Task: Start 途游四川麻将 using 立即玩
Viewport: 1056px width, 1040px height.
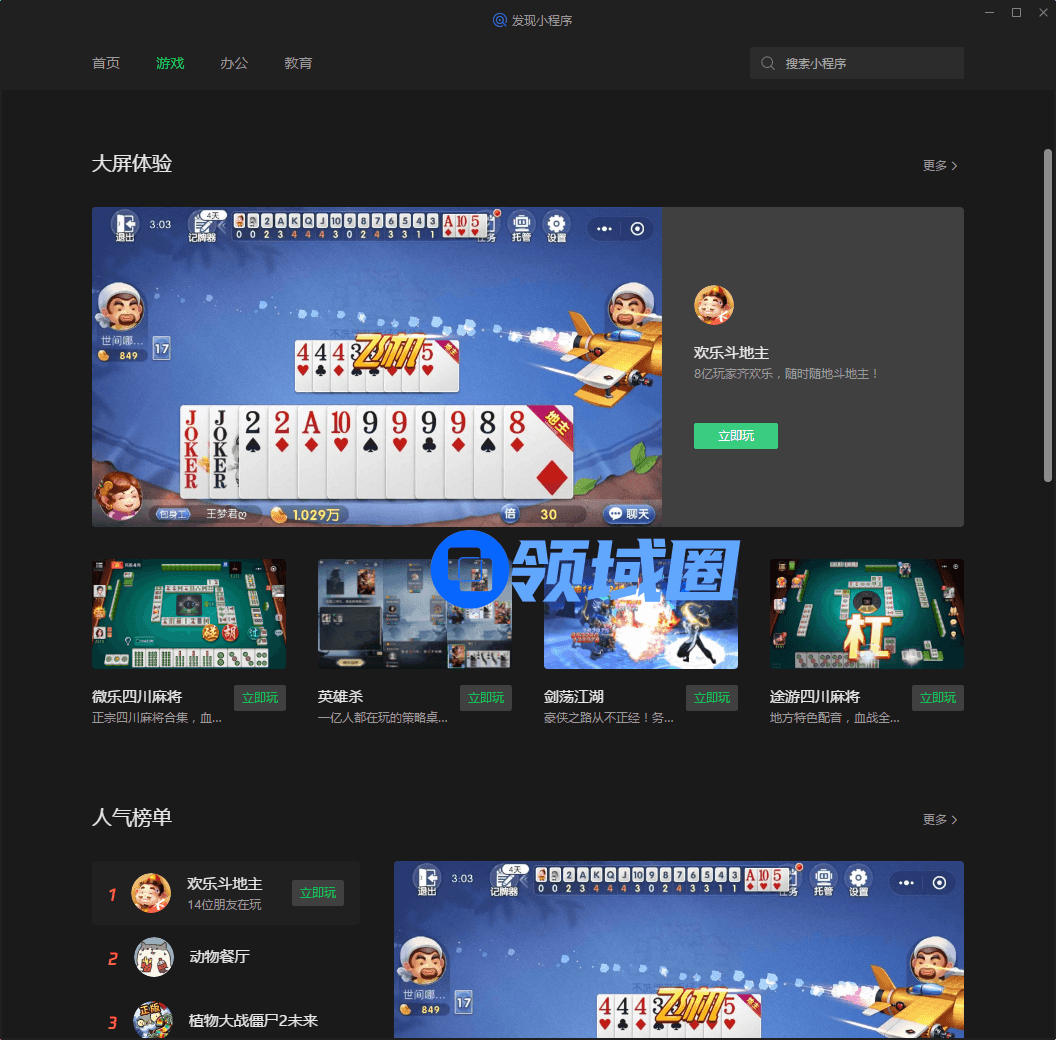Action: 938,698
